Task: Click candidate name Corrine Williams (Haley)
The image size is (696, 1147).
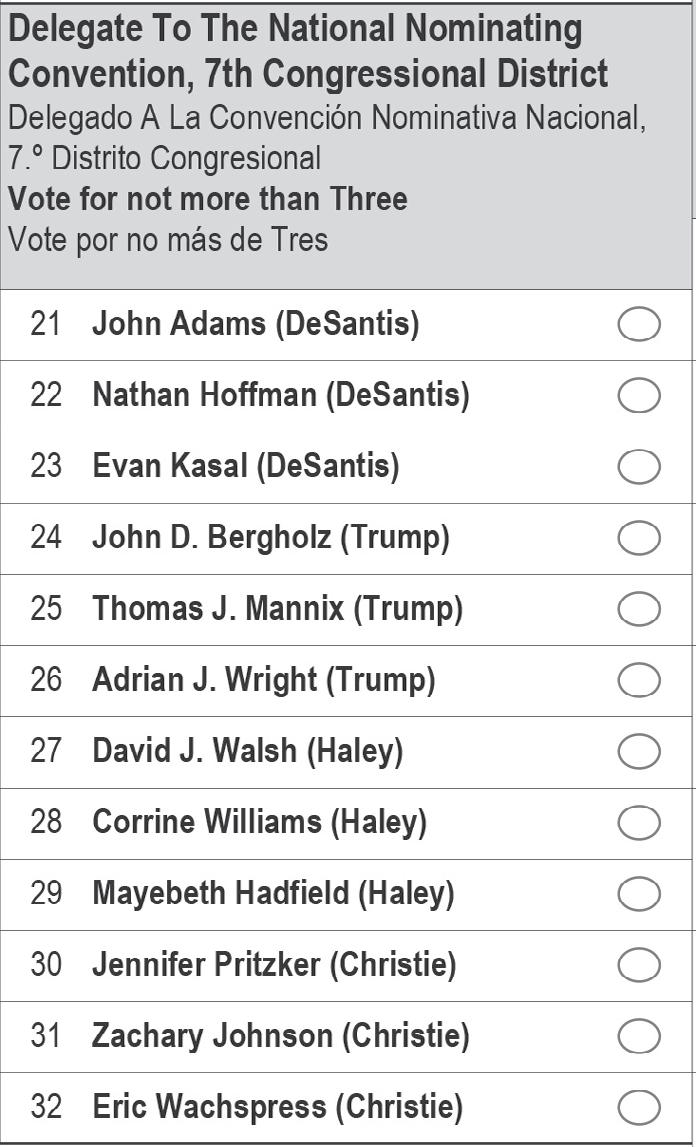Action: pyautogui.click(x=259, y=822)
